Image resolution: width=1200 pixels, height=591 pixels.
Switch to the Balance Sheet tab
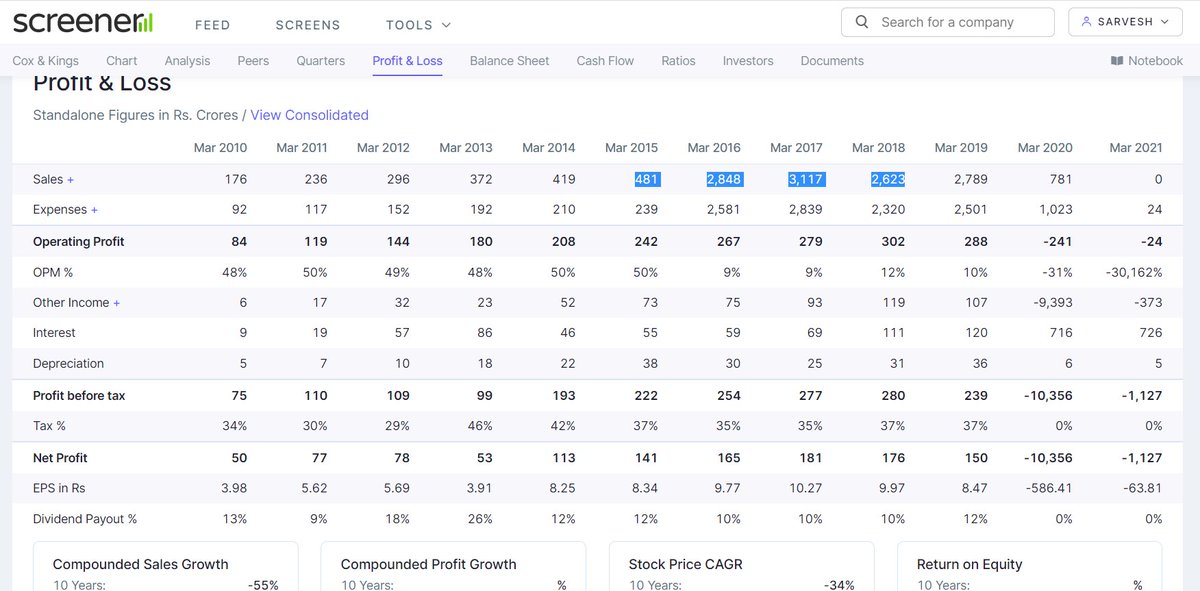click(509, 61)
